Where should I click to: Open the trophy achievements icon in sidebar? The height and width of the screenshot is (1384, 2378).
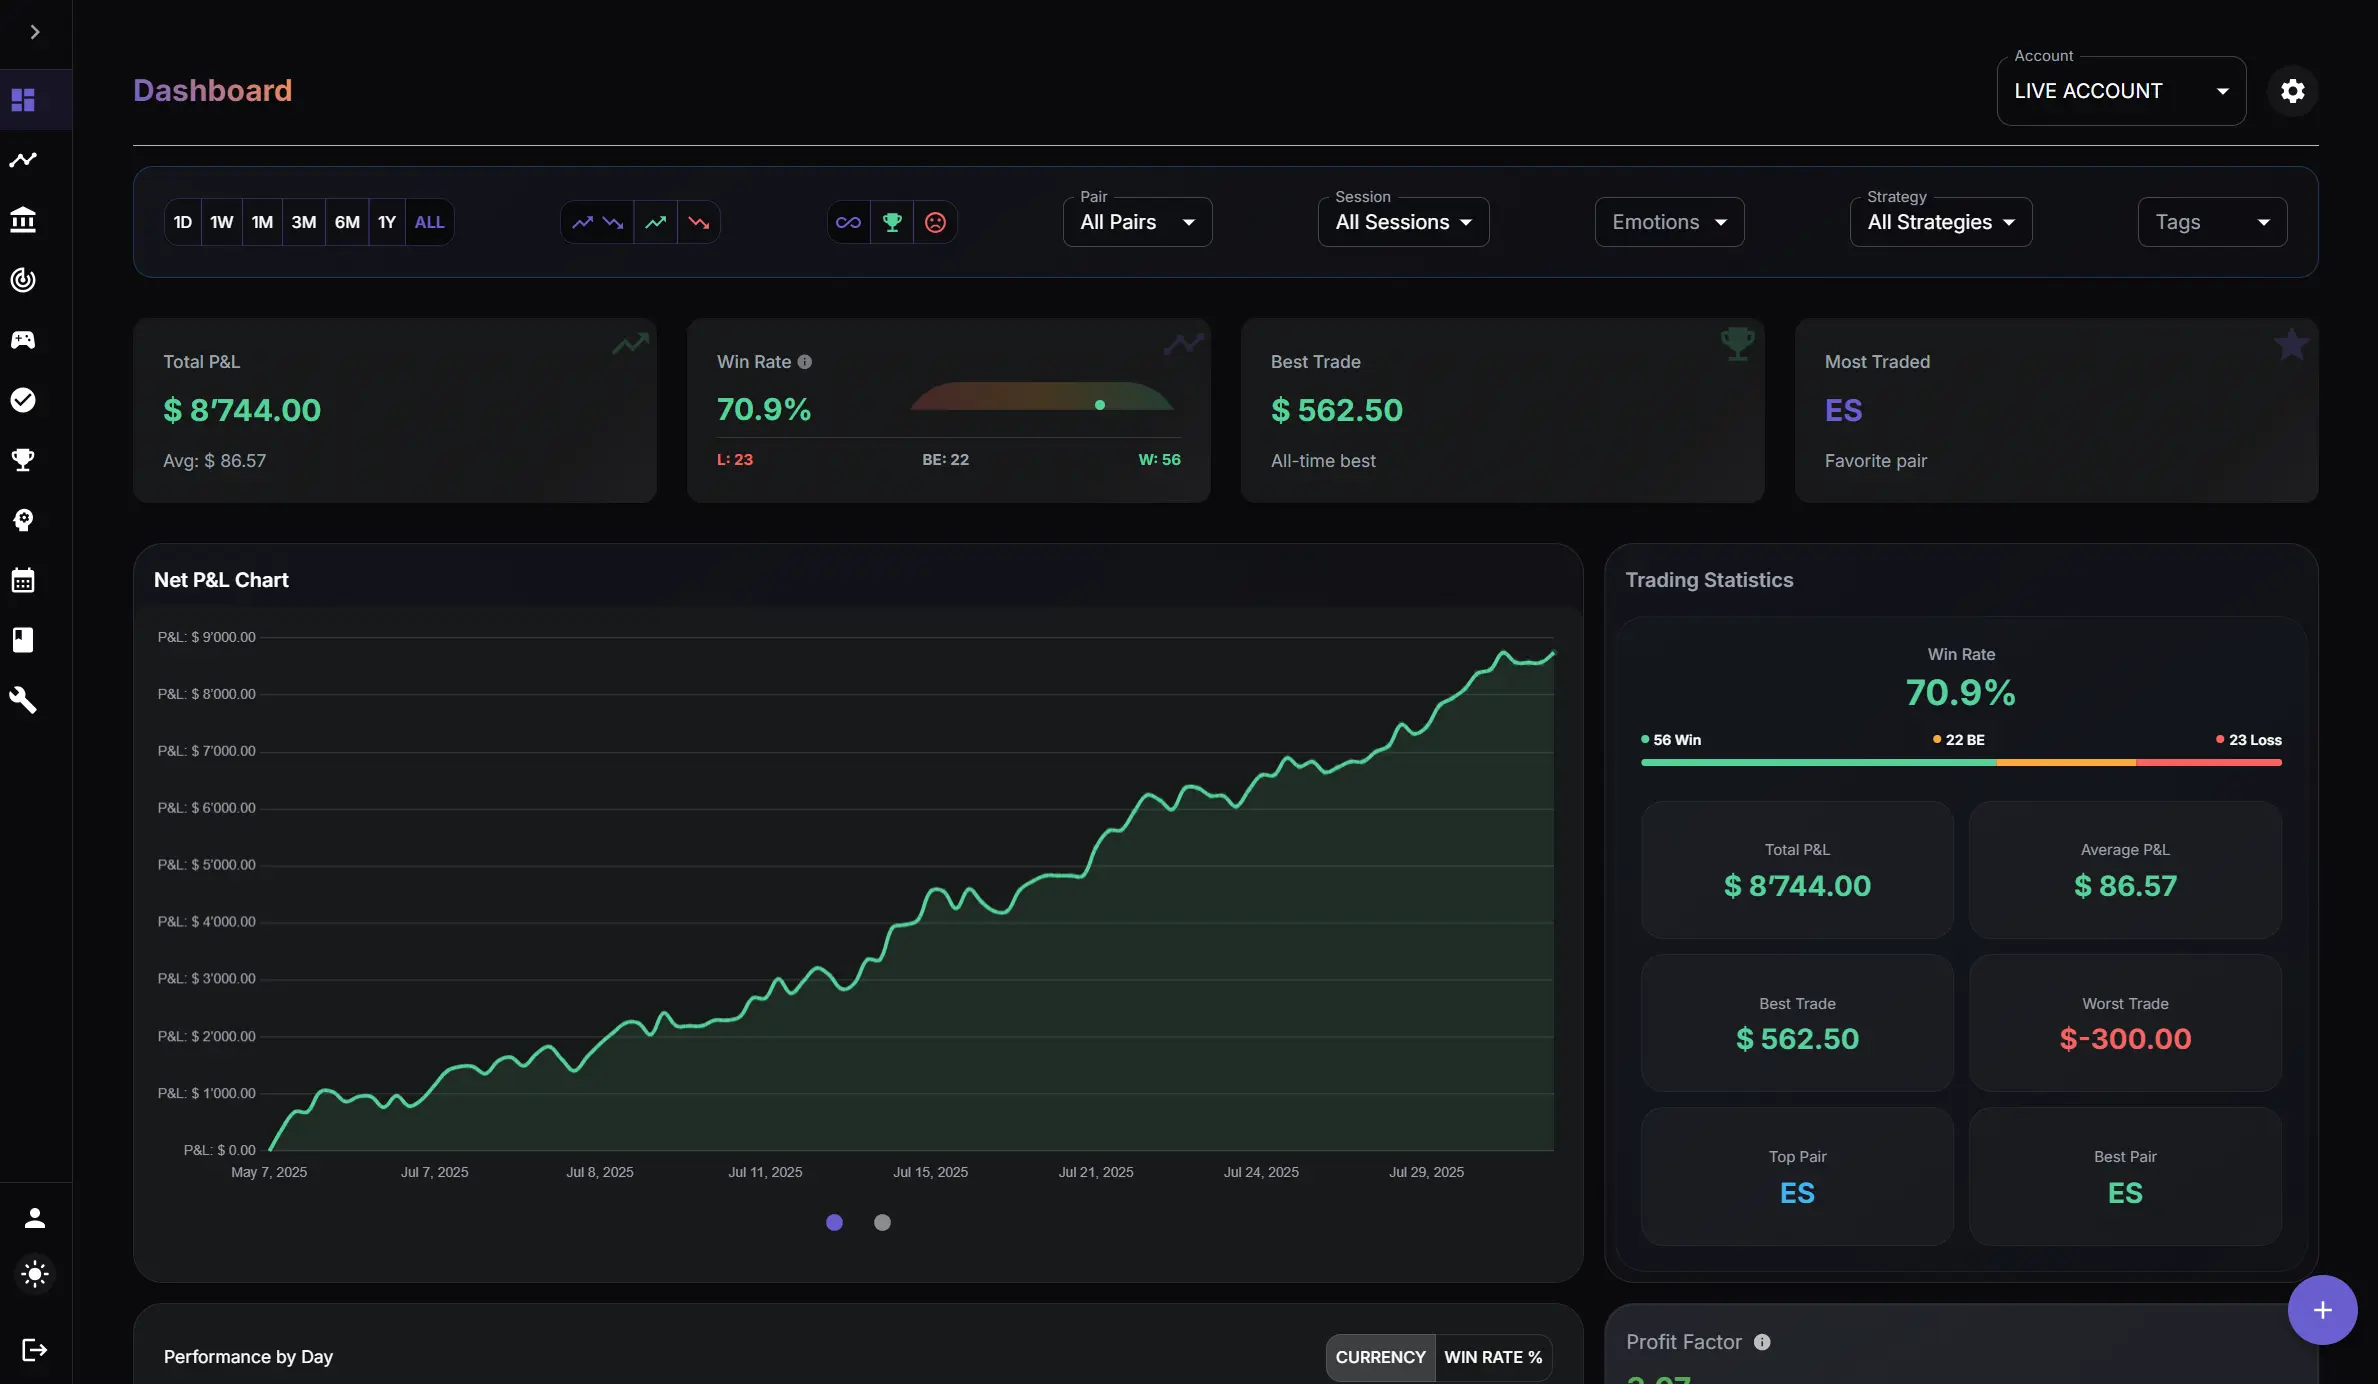[22, 460]
